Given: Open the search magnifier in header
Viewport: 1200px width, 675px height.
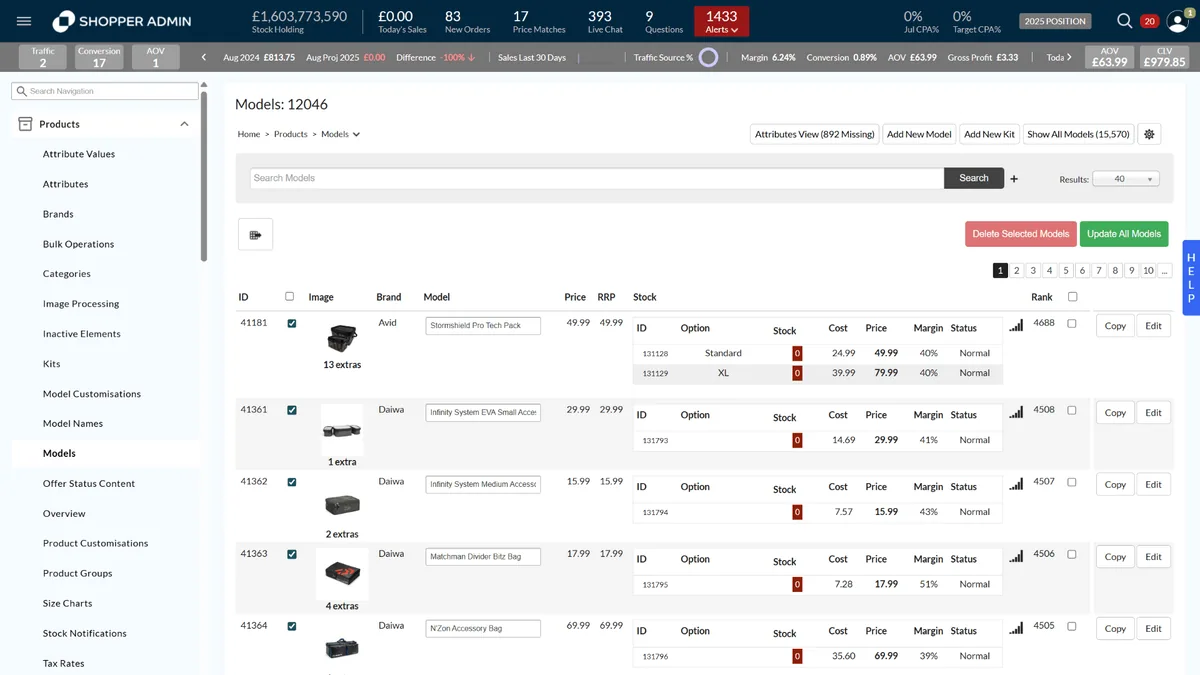Looking at the screenshot, I should (1125, 21).
